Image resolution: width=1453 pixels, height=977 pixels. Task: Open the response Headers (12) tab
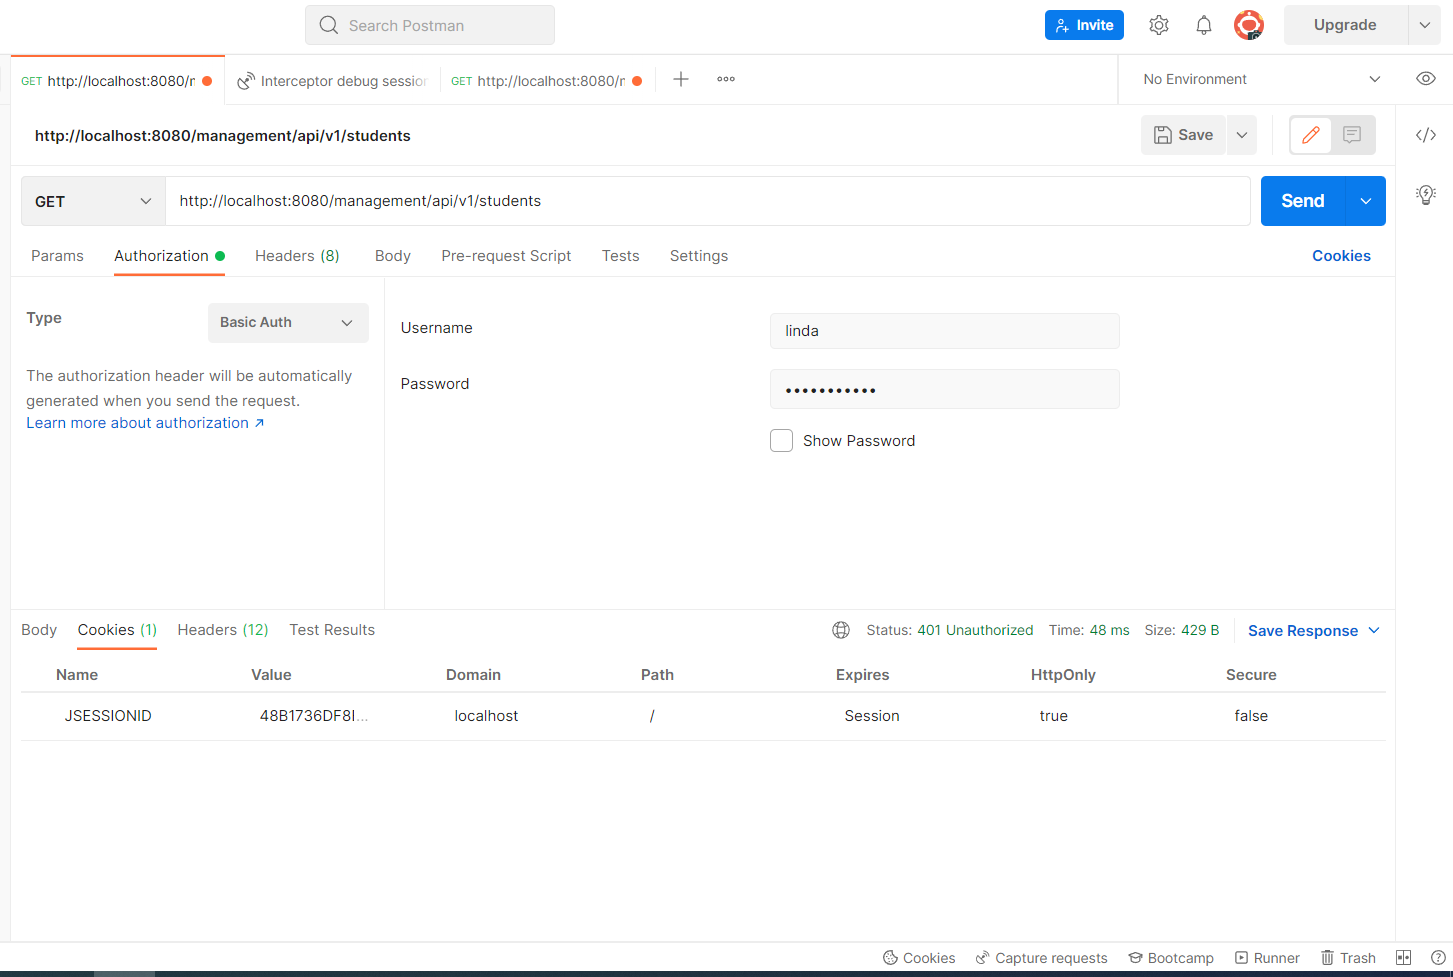pos(223,630)
